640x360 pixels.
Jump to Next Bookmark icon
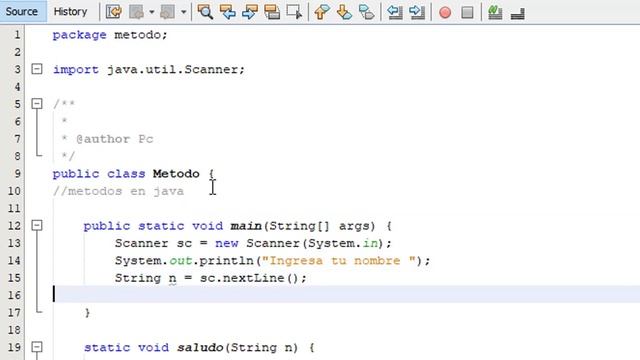[x=344, y=12]
